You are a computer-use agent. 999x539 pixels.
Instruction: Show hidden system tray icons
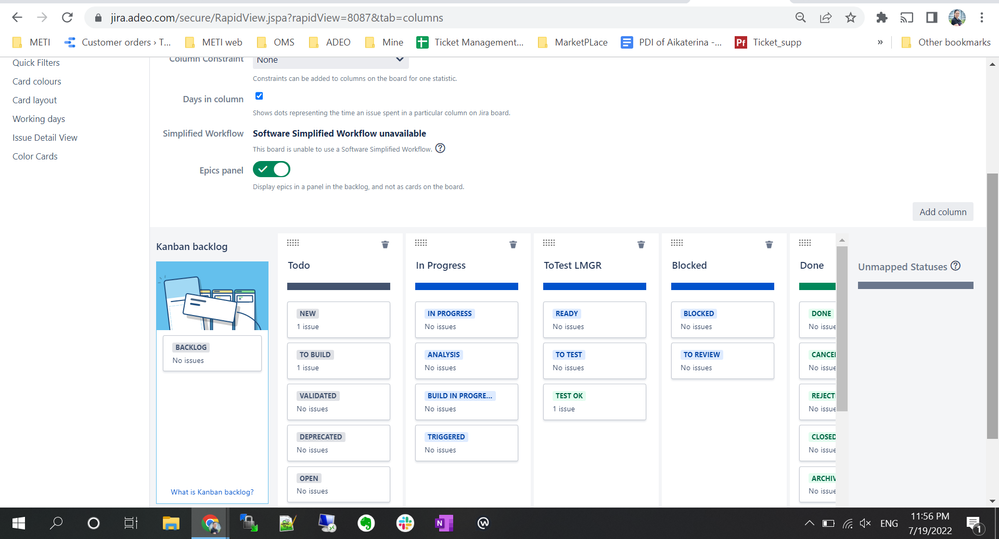tap(809, 523)
